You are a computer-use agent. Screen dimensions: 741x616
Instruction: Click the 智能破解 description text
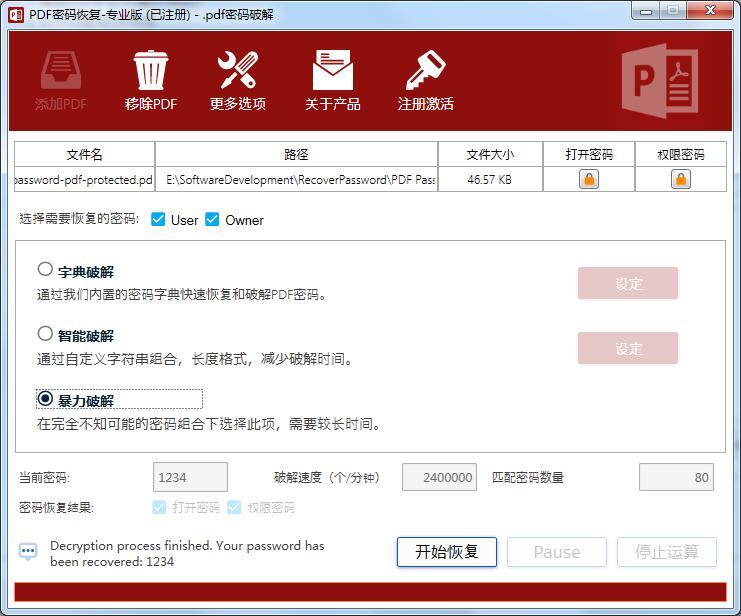point(195,359)
